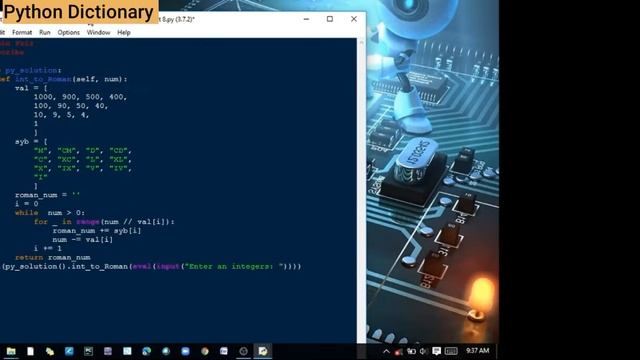Click the line 'roman_num += syb[i]'

pos(97,231)
